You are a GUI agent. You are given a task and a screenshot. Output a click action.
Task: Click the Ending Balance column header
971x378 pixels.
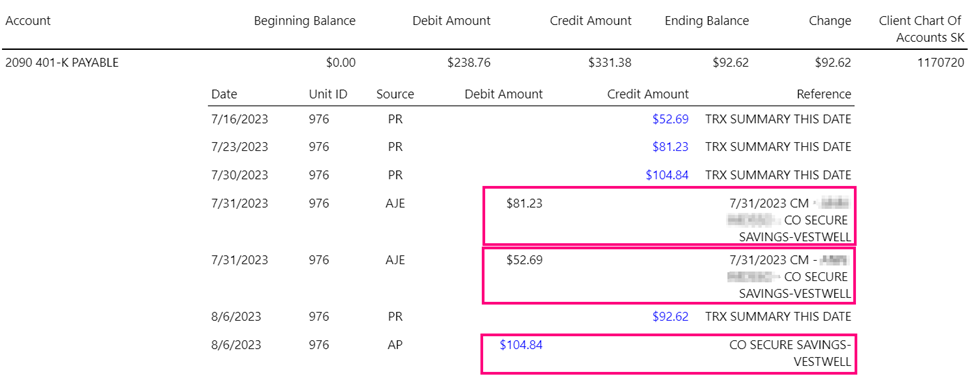pyautogui.click(x=707, y=20)
